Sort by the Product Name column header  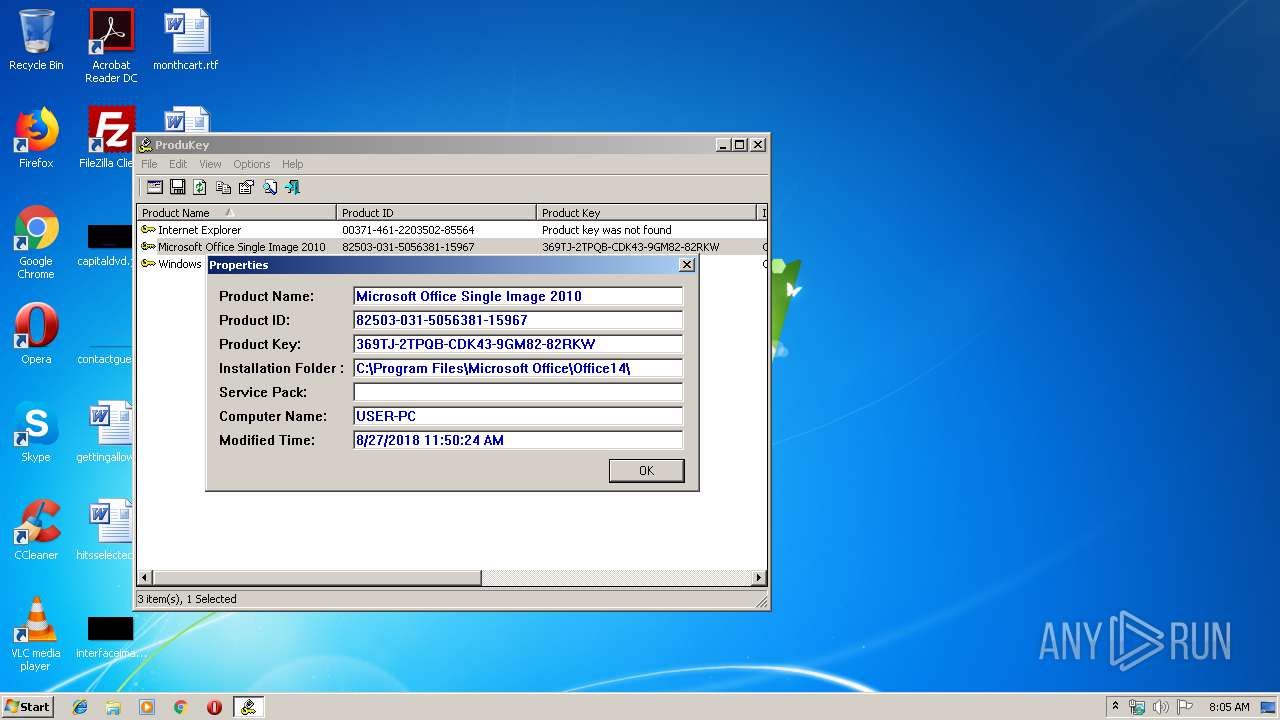coord(236,212)
